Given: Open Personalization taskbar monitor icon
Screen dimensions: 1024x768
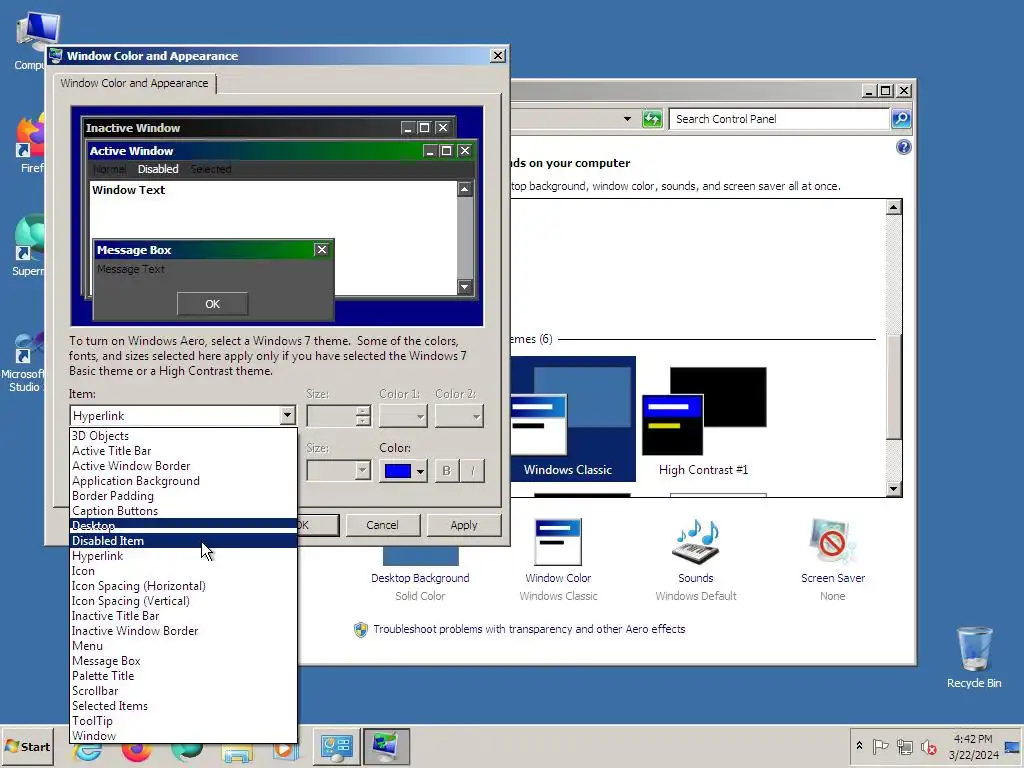Looking at the screenshot, I should pyautogui.click(x=386, y=746).
